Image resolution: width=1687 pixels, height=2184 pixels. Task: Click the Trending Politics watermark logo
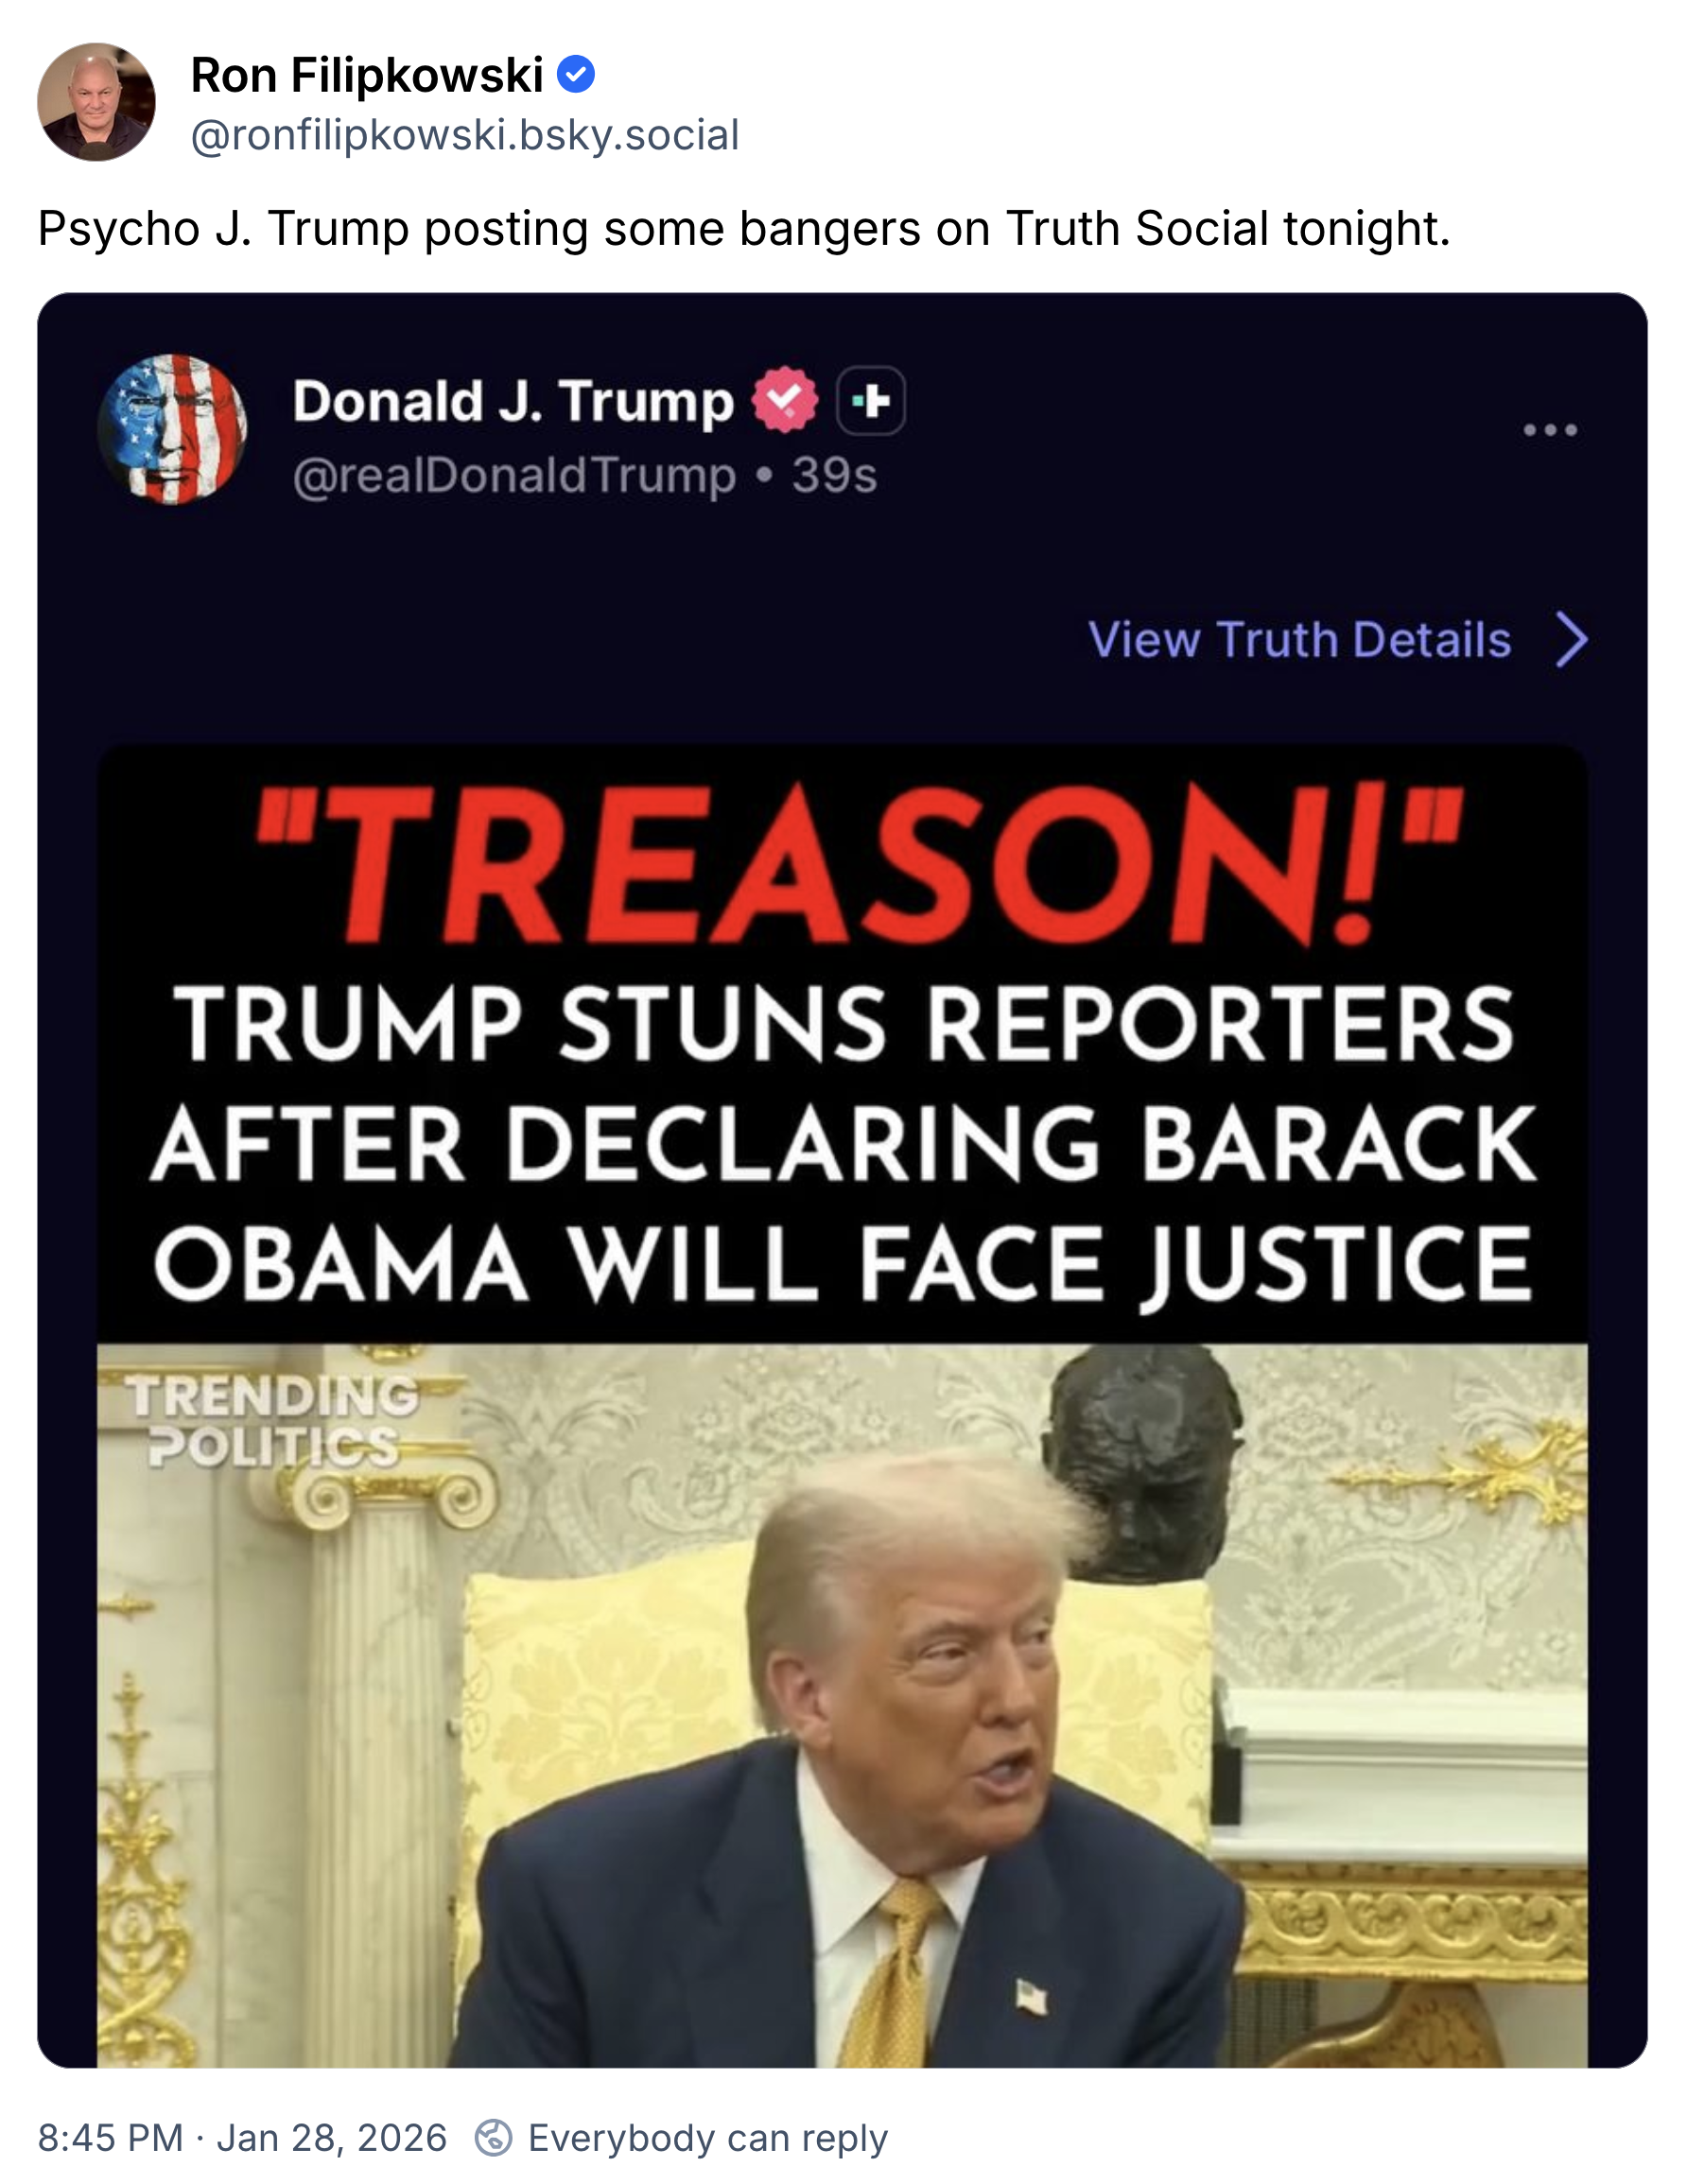click(272, 1420)
